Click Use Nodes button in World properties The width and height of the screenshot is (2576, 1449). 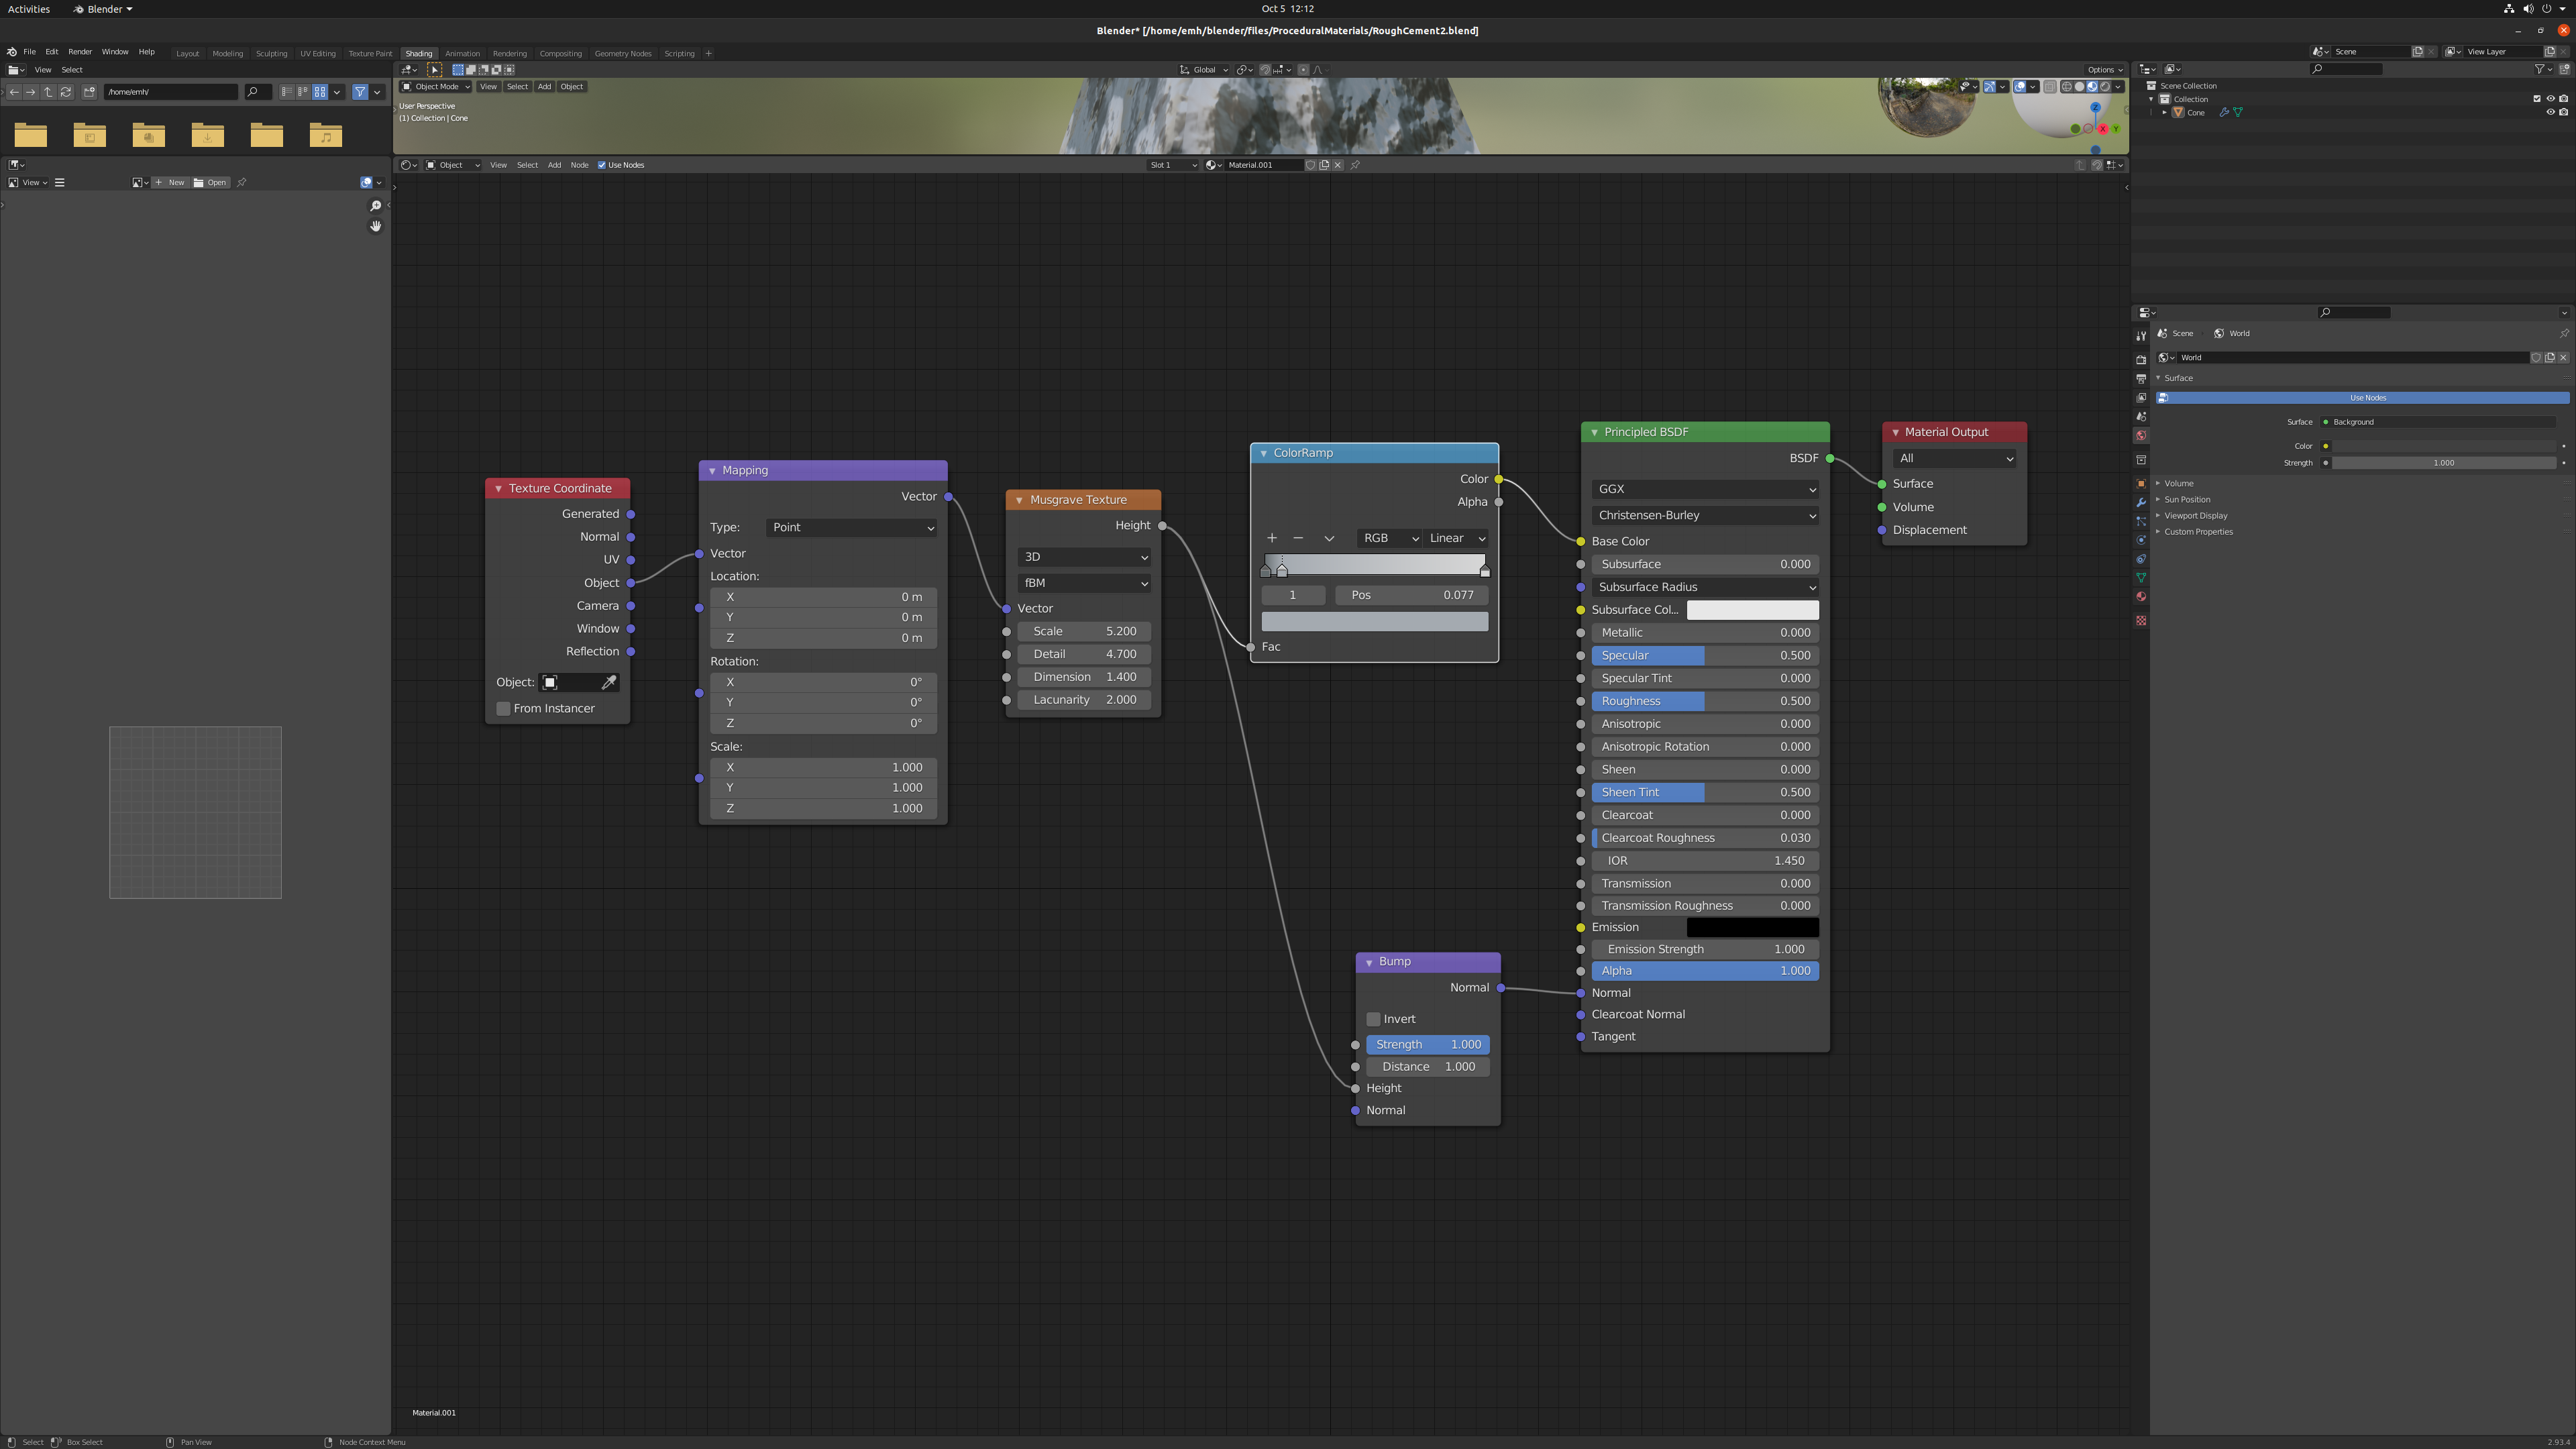click(2362, 398)
